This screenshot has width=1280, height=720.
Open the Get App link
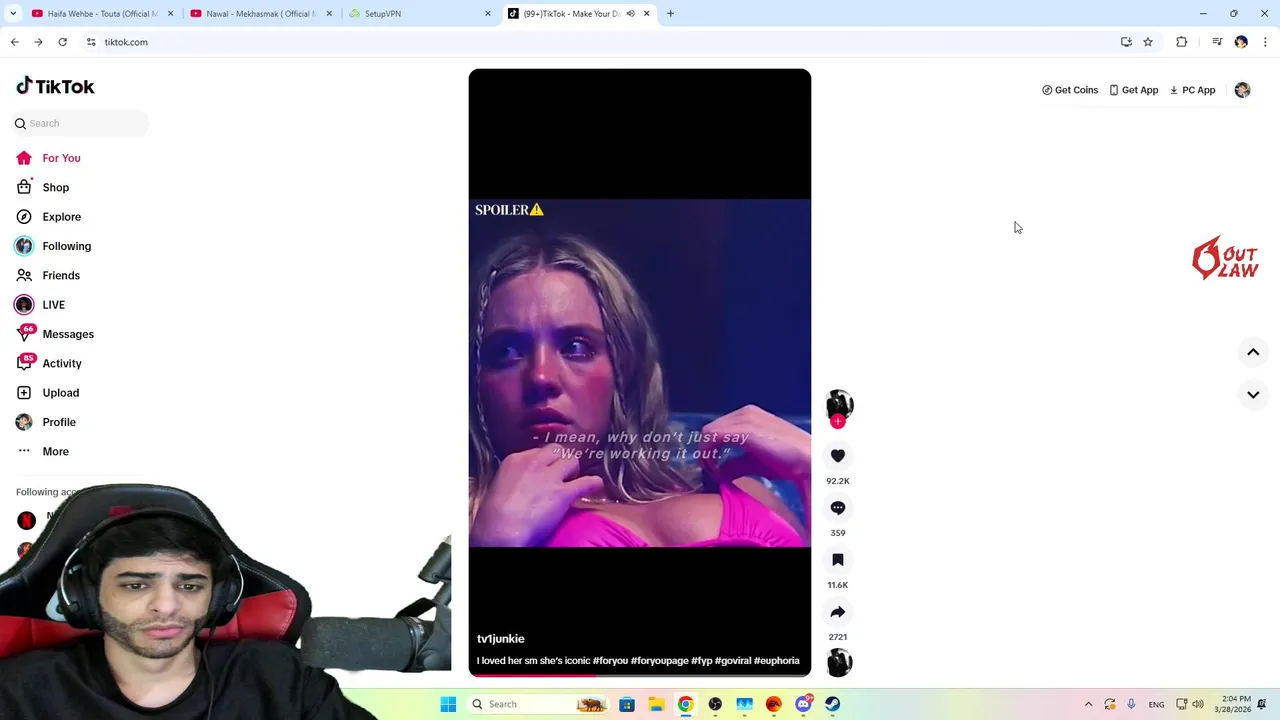tap(1133, 90)
